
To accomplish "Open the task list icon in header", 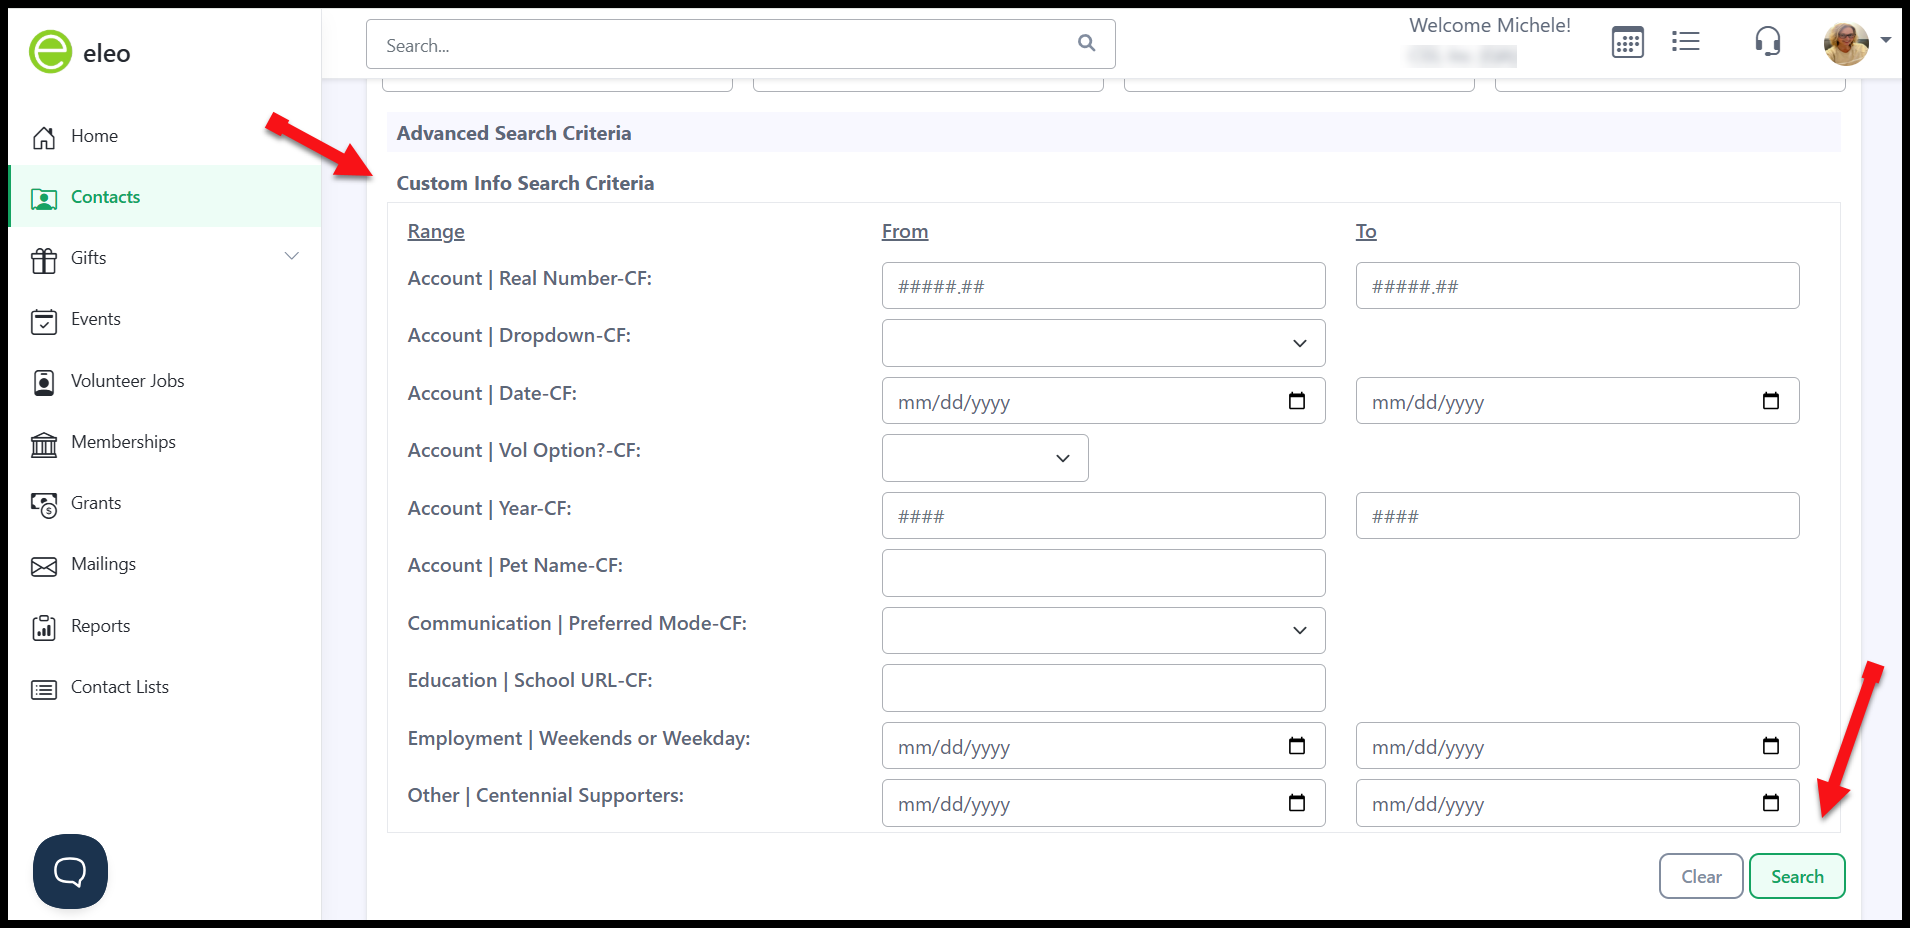I will (1686, 41).
